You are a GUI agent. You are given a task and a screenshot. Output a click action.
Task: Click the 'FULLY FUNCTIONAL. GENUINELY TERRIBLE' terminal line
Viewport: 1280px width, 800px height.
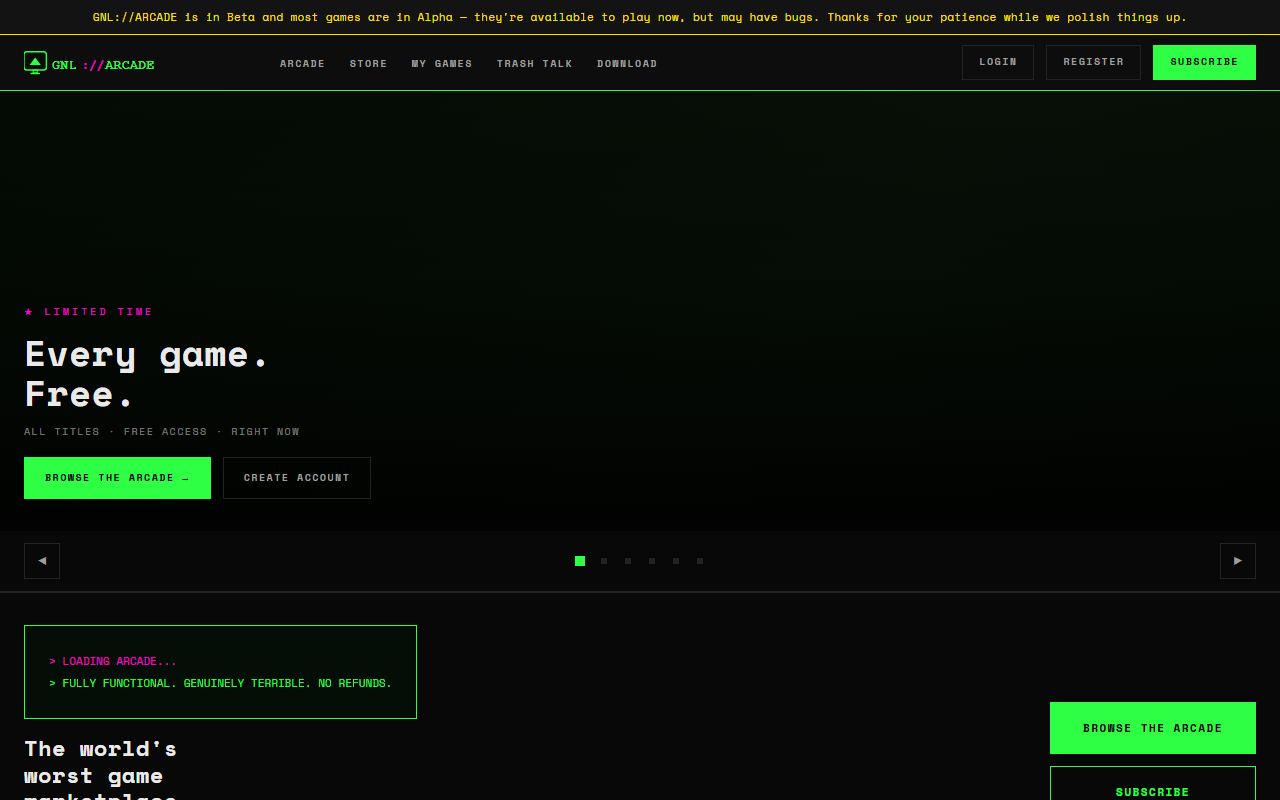[x=220, y=683]
